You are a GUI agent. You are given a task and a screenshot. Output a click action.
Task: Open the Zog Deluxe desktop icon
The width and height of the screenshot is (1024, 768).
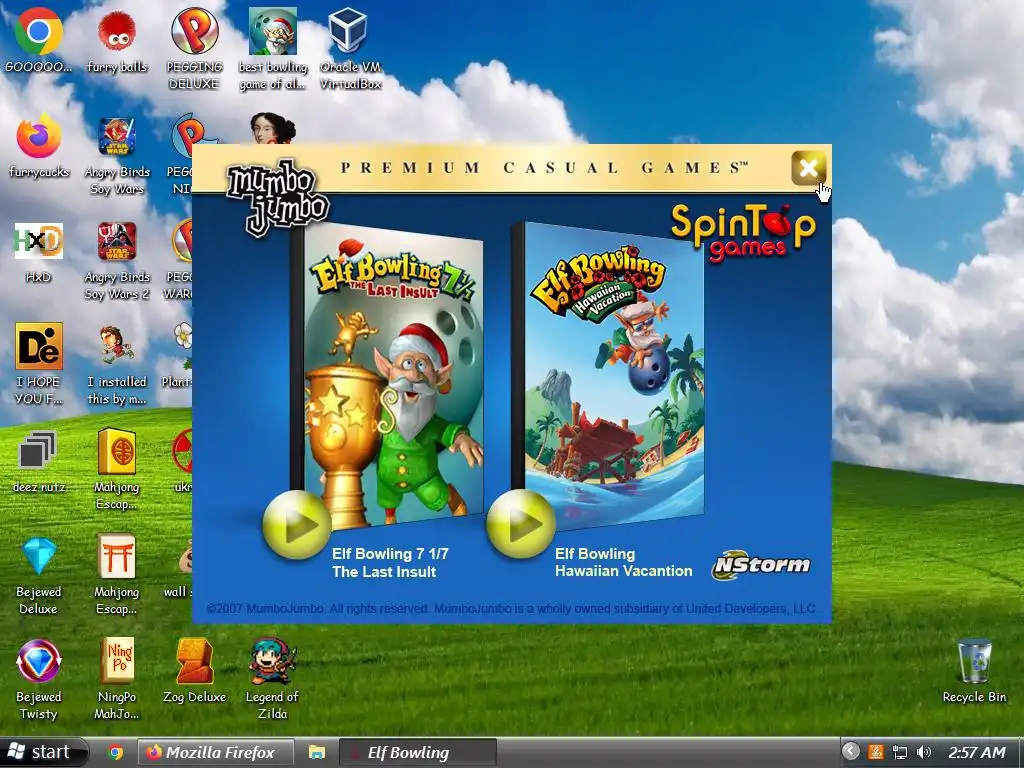click(x=195, y=661)
